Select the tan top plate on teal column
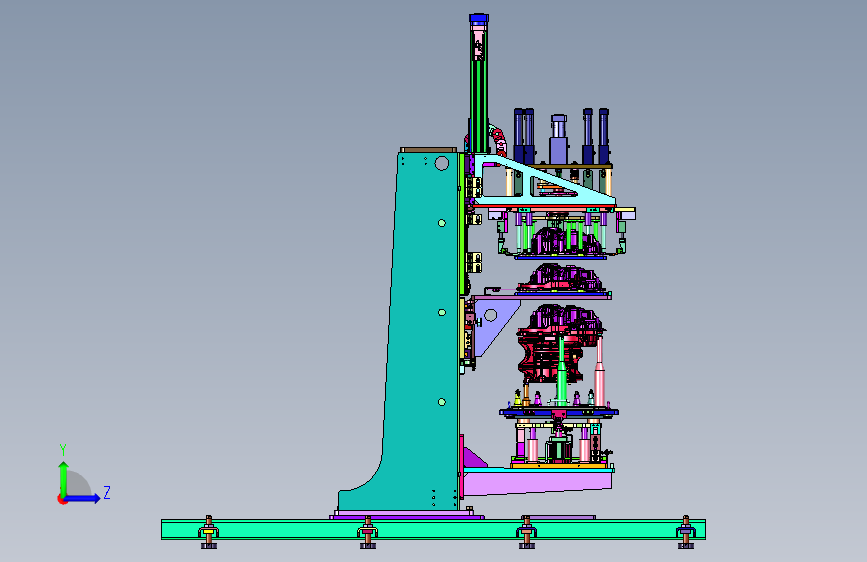Viewport: 867px width, 562px height. pyautogui.click(x=429, y=150)
